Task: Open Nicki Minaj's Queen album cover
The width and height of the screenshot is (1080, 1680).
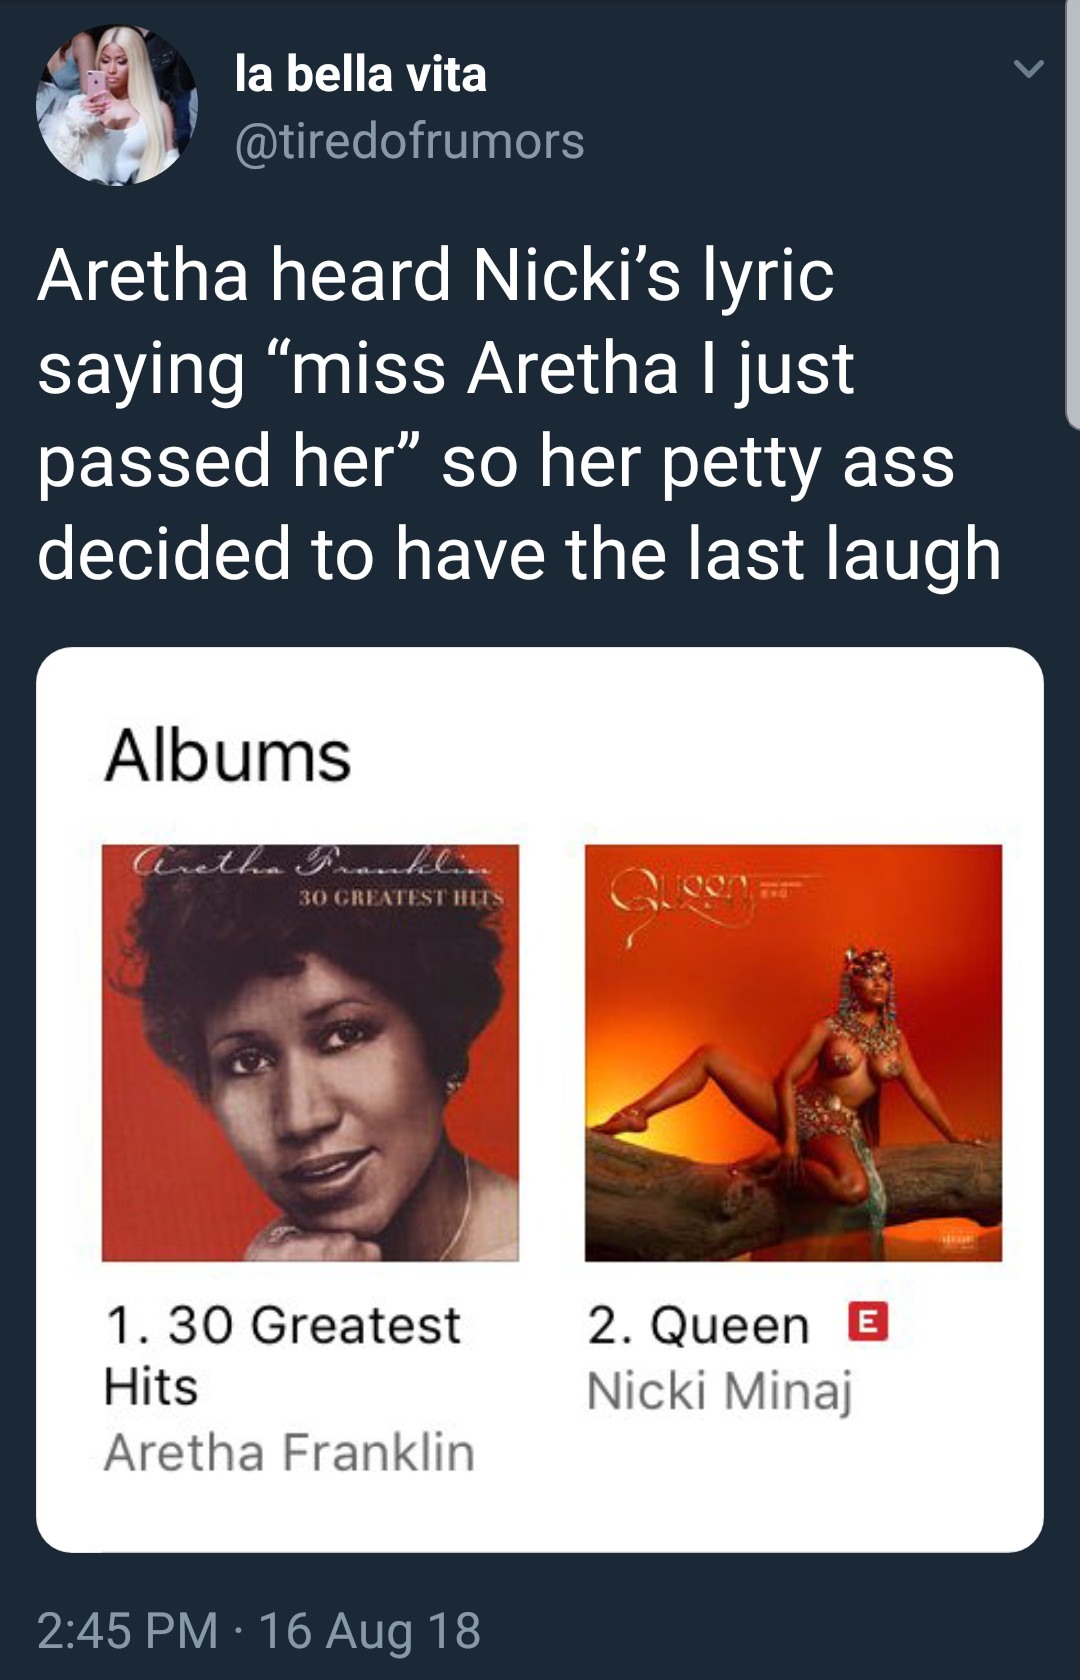Action: pos(793,1053)
